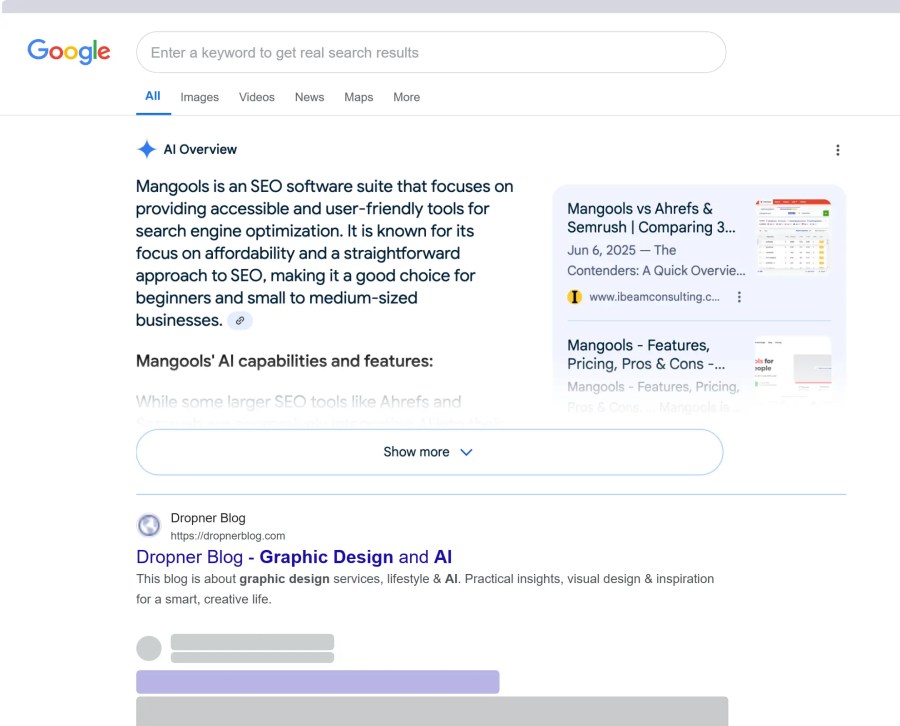
Task: Select the All tab
Action: (152, 96)
